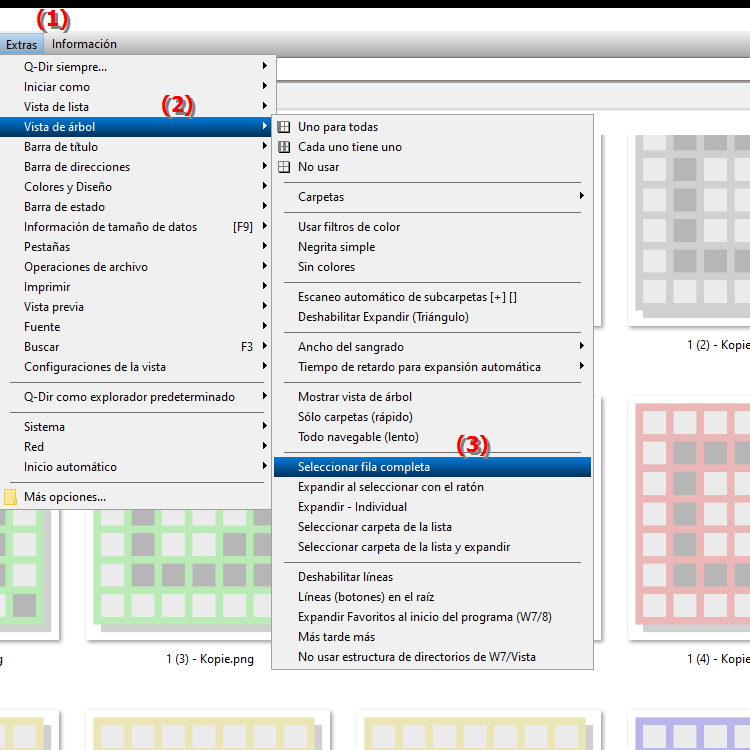750x750 pixels.
Task: Click the folder icon beside Más opciones
Action: point(10,497)
